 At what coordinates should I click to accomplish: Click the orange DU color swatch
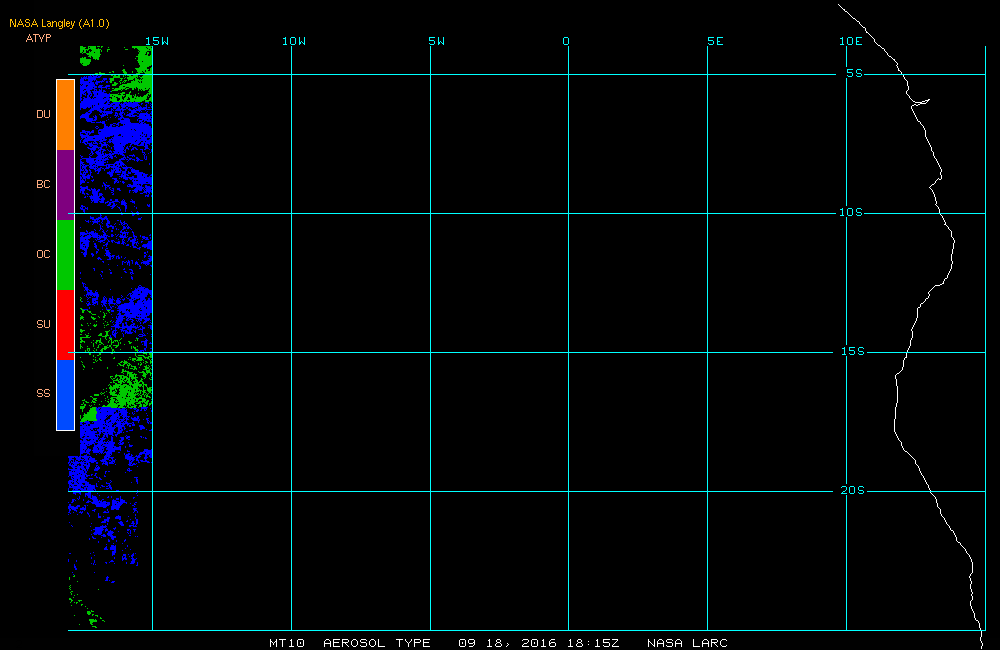point(66,115)
